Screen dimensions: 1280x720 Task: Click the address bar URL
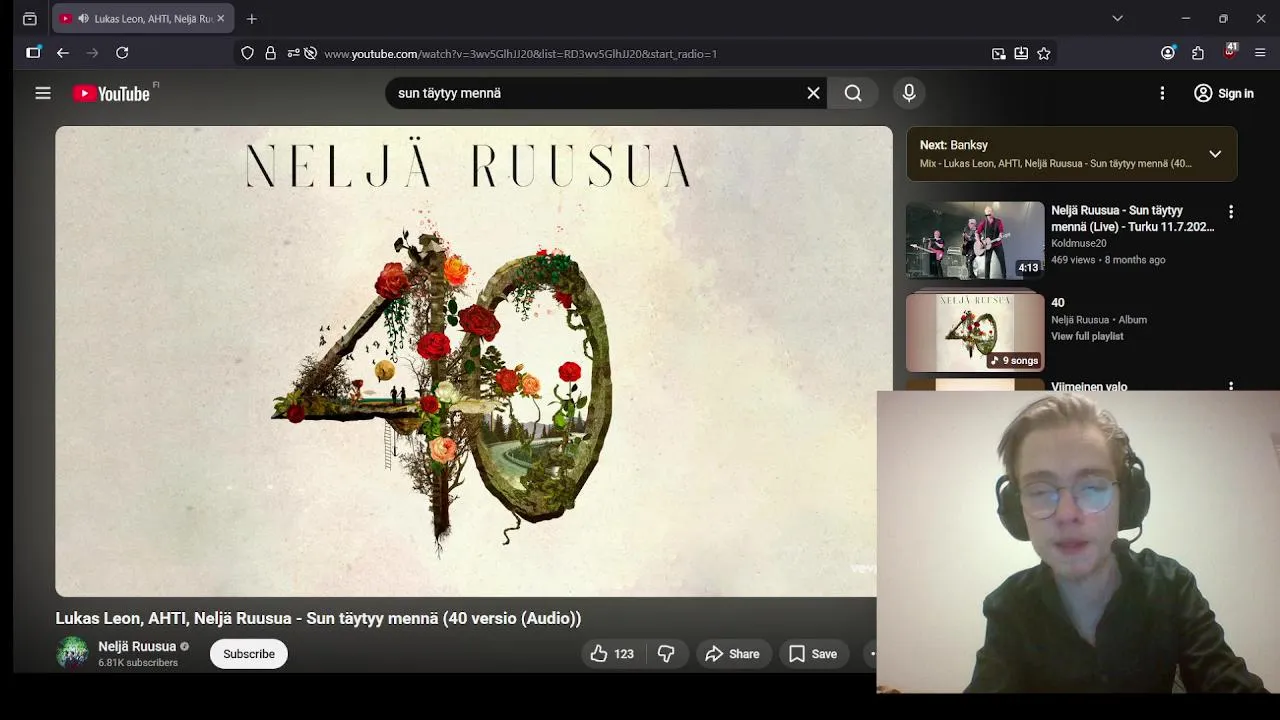(520, 54)
